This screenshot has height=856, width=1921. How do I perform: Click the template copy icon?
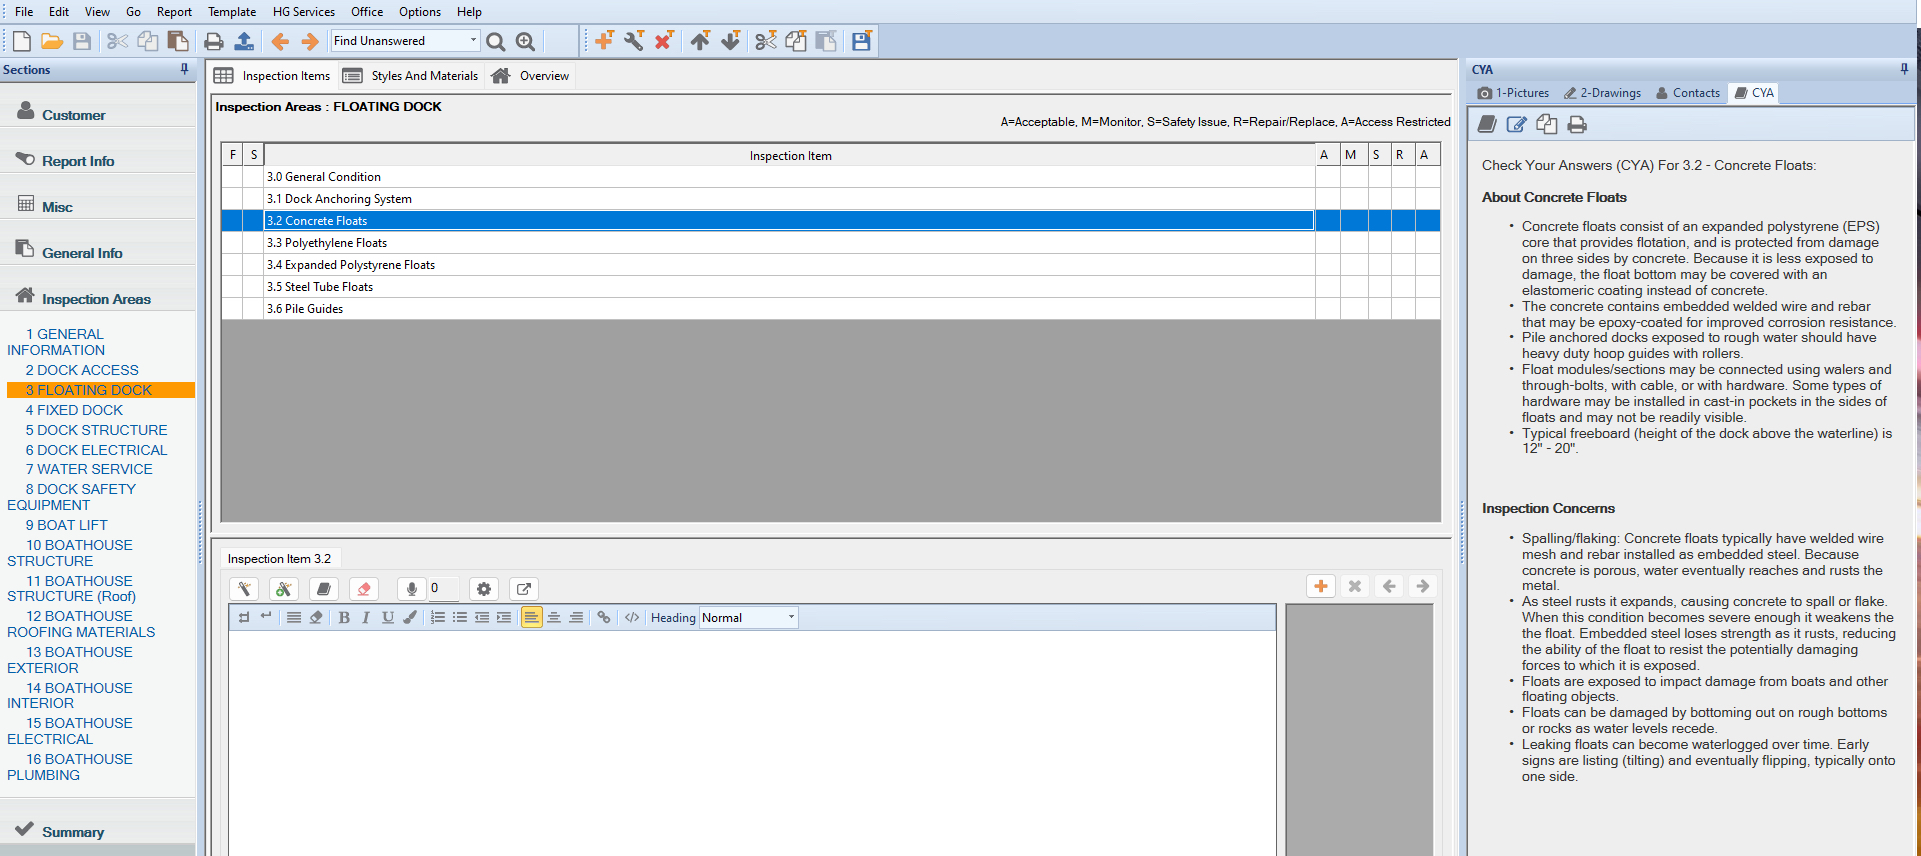[x=796, y=40]
